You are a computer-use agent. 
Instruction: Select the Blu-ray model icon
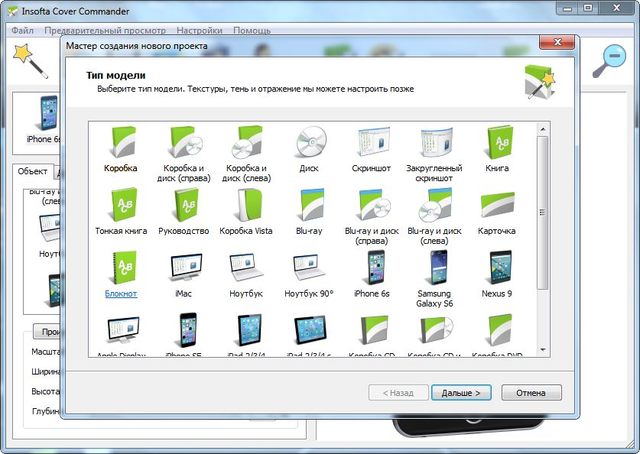point(310,205)
